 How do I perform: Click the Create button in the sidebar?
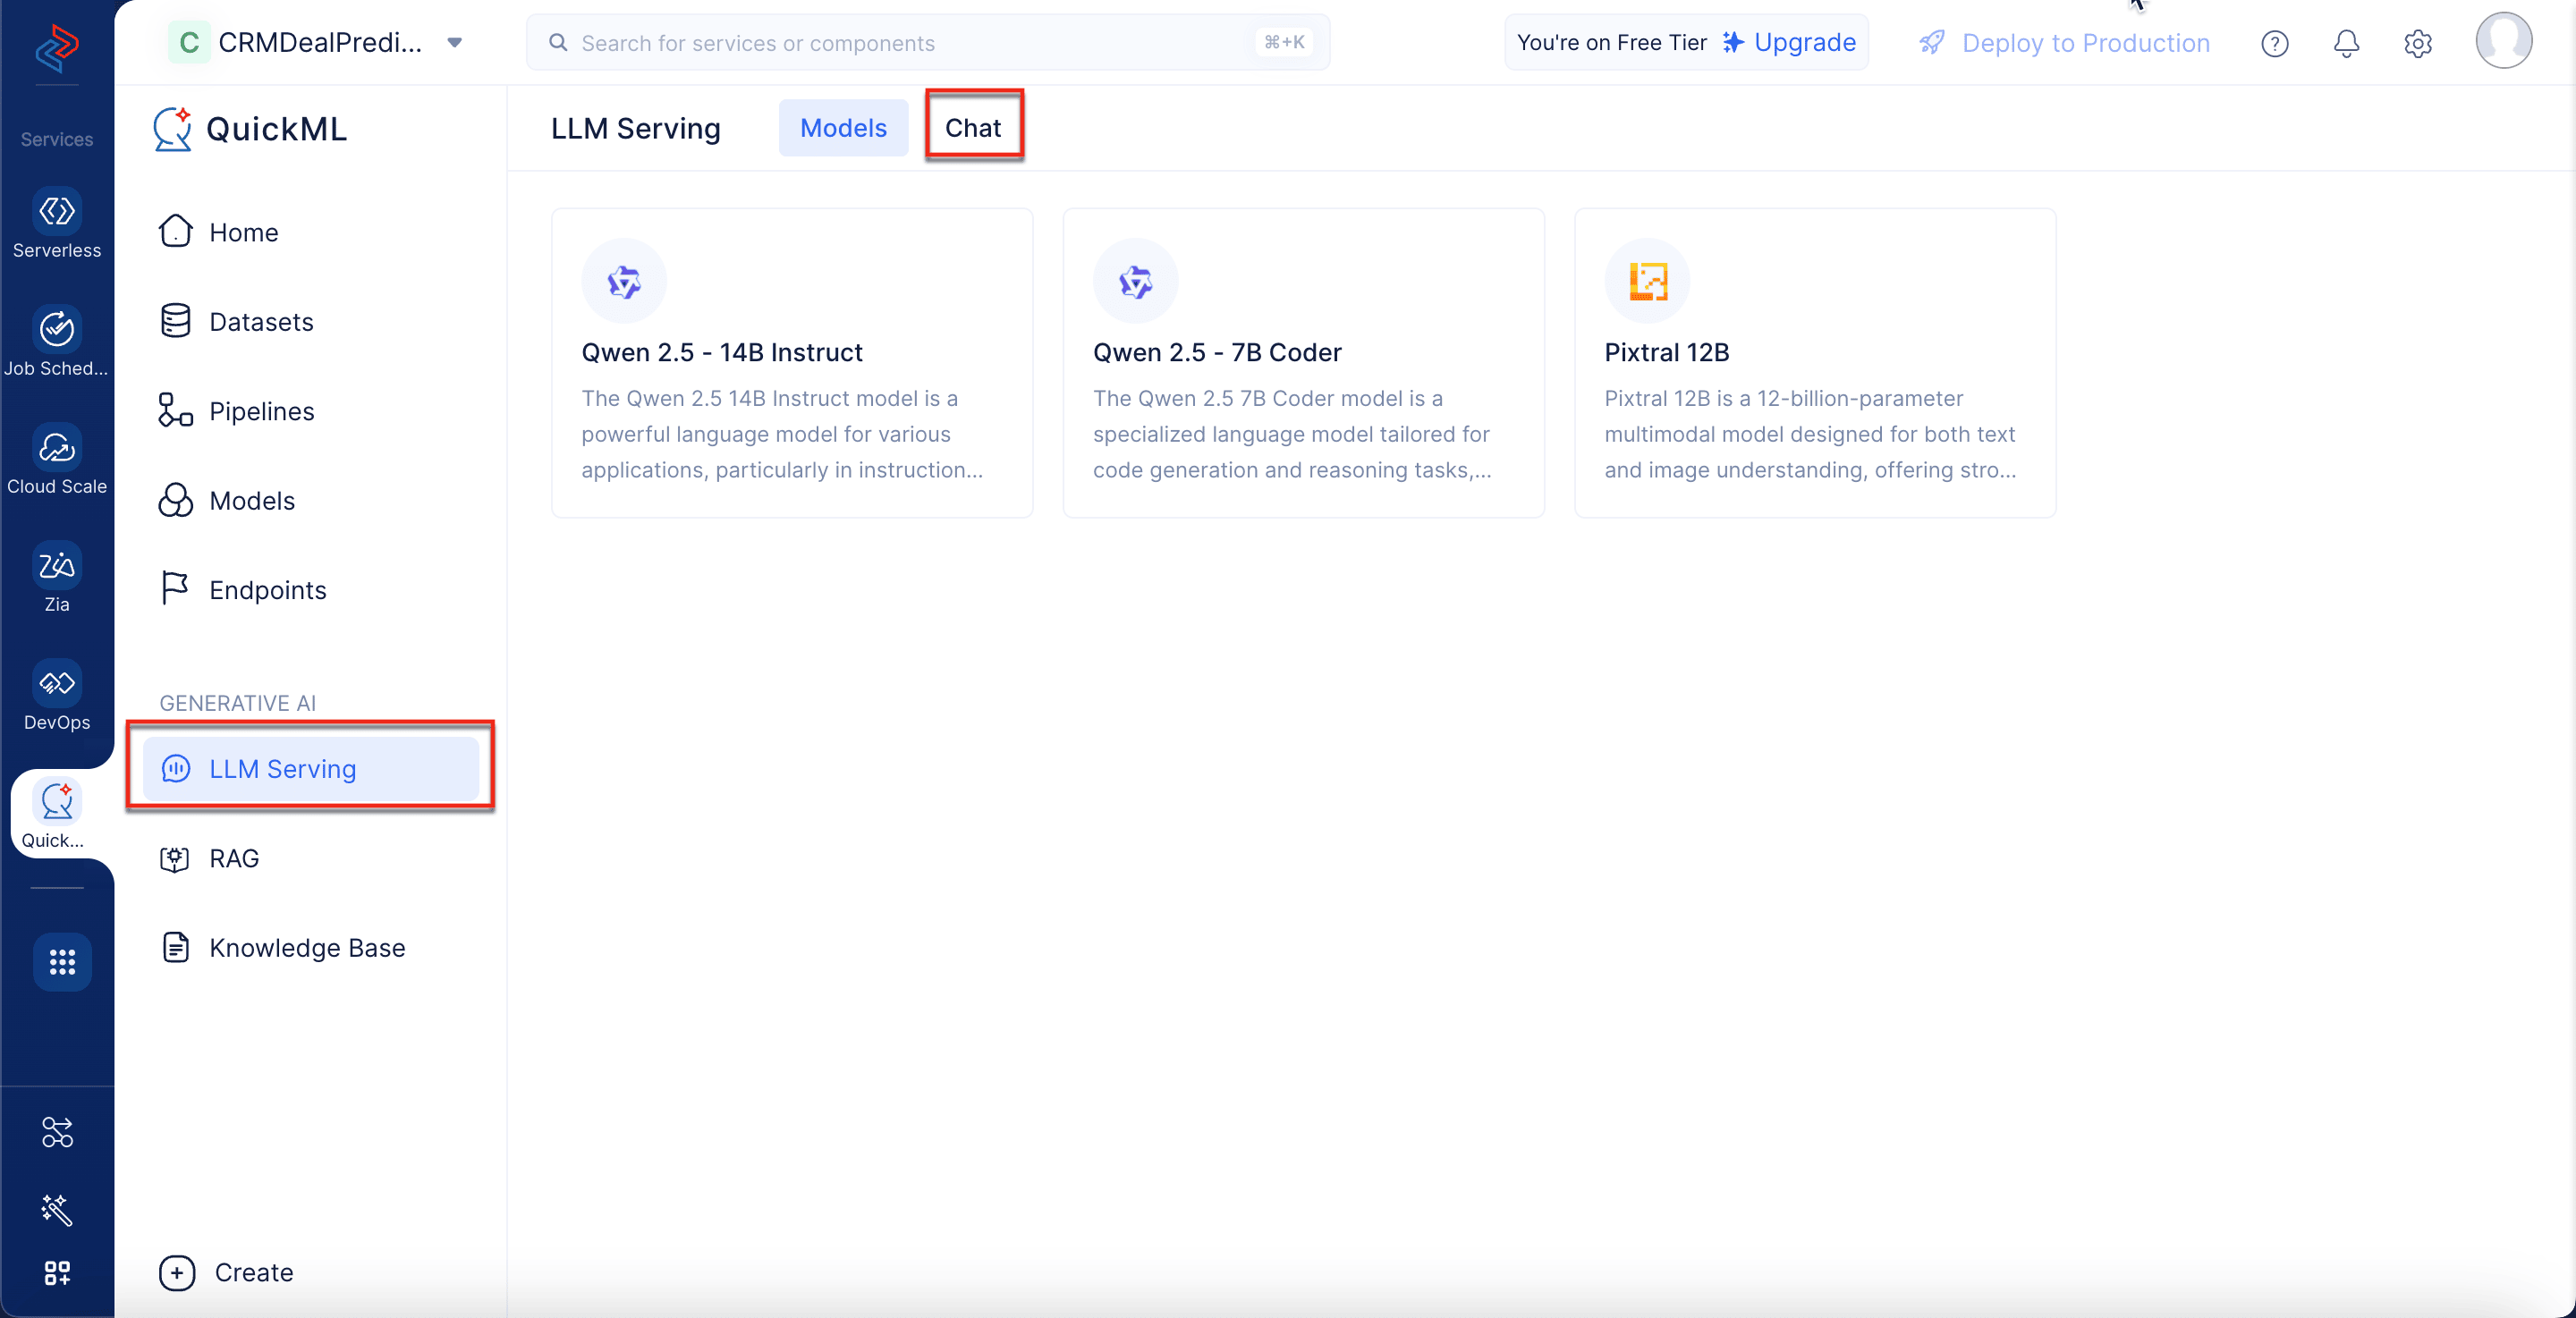pos(227,1273)
